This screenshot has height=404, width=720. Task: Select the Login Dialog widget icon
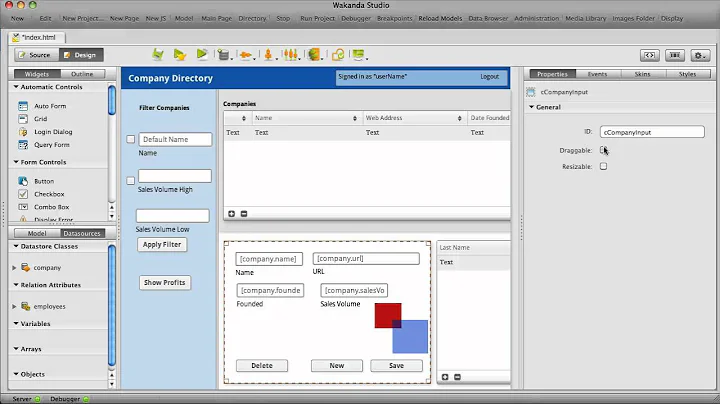click(23, 132)
